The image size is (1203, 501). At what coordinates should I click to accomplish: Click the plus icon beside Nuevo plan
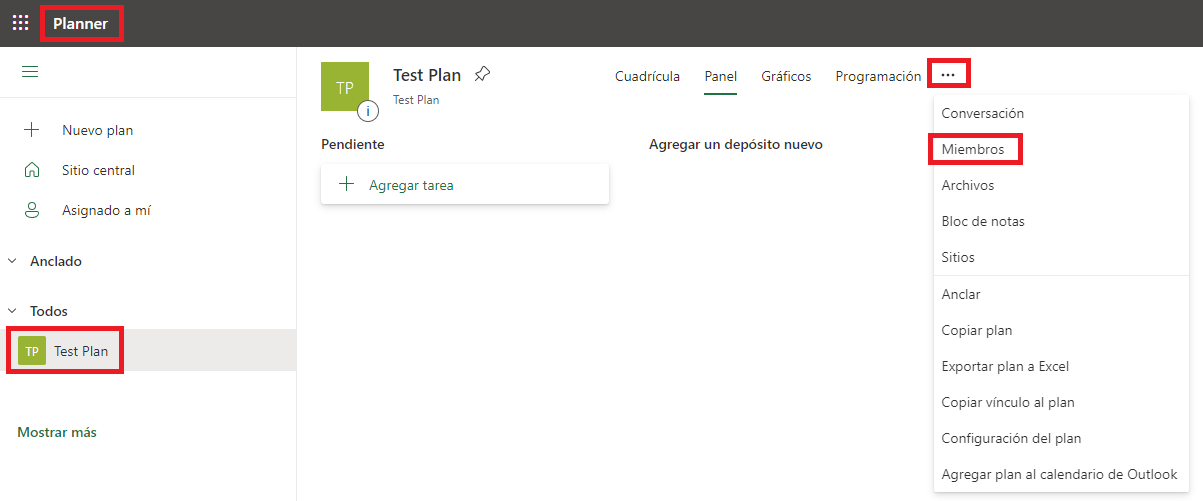click(x=31, y=130)
